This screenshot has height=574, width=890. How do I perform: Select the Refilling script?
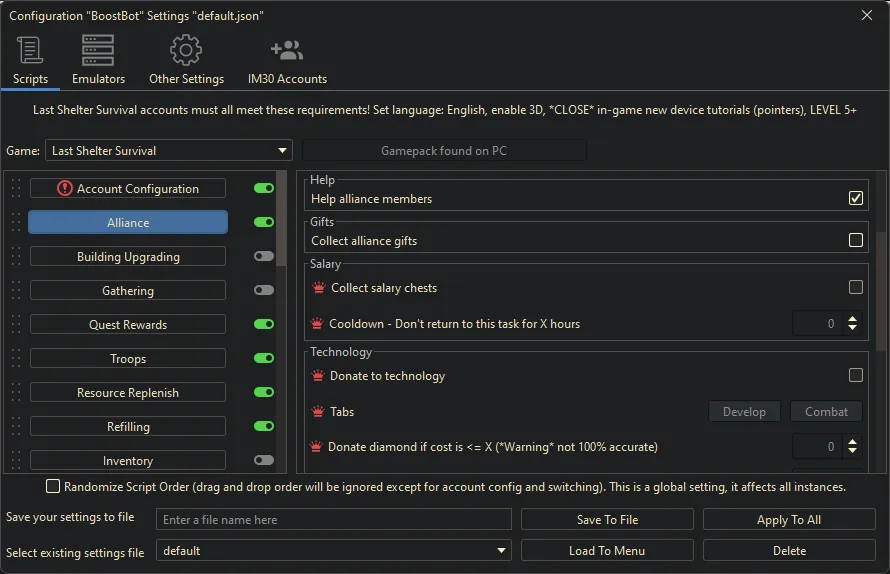click(128, 426)
